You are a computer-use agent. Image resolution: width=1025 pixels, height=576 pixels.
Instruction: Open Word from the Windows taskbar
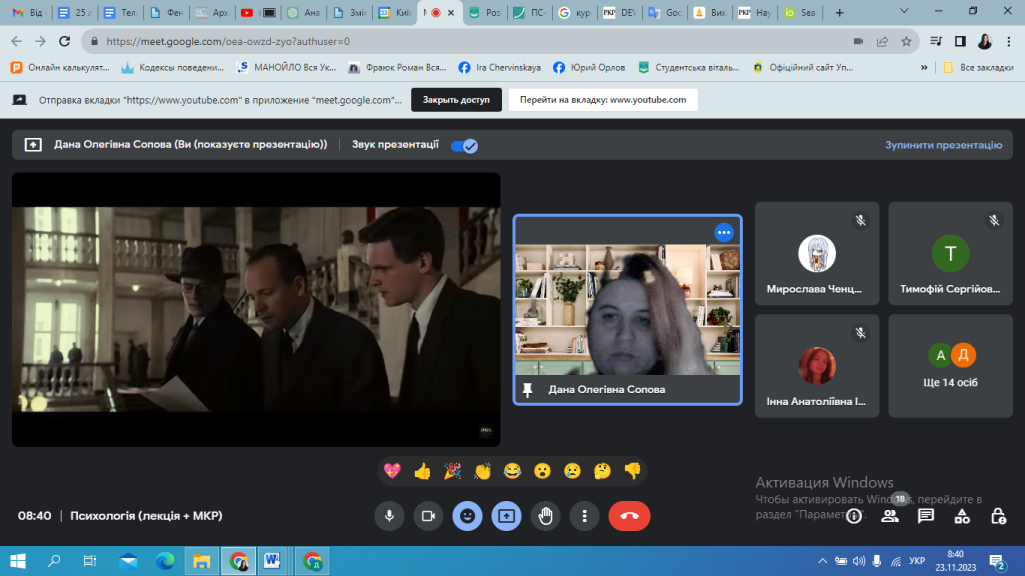(x=272, y=561)
